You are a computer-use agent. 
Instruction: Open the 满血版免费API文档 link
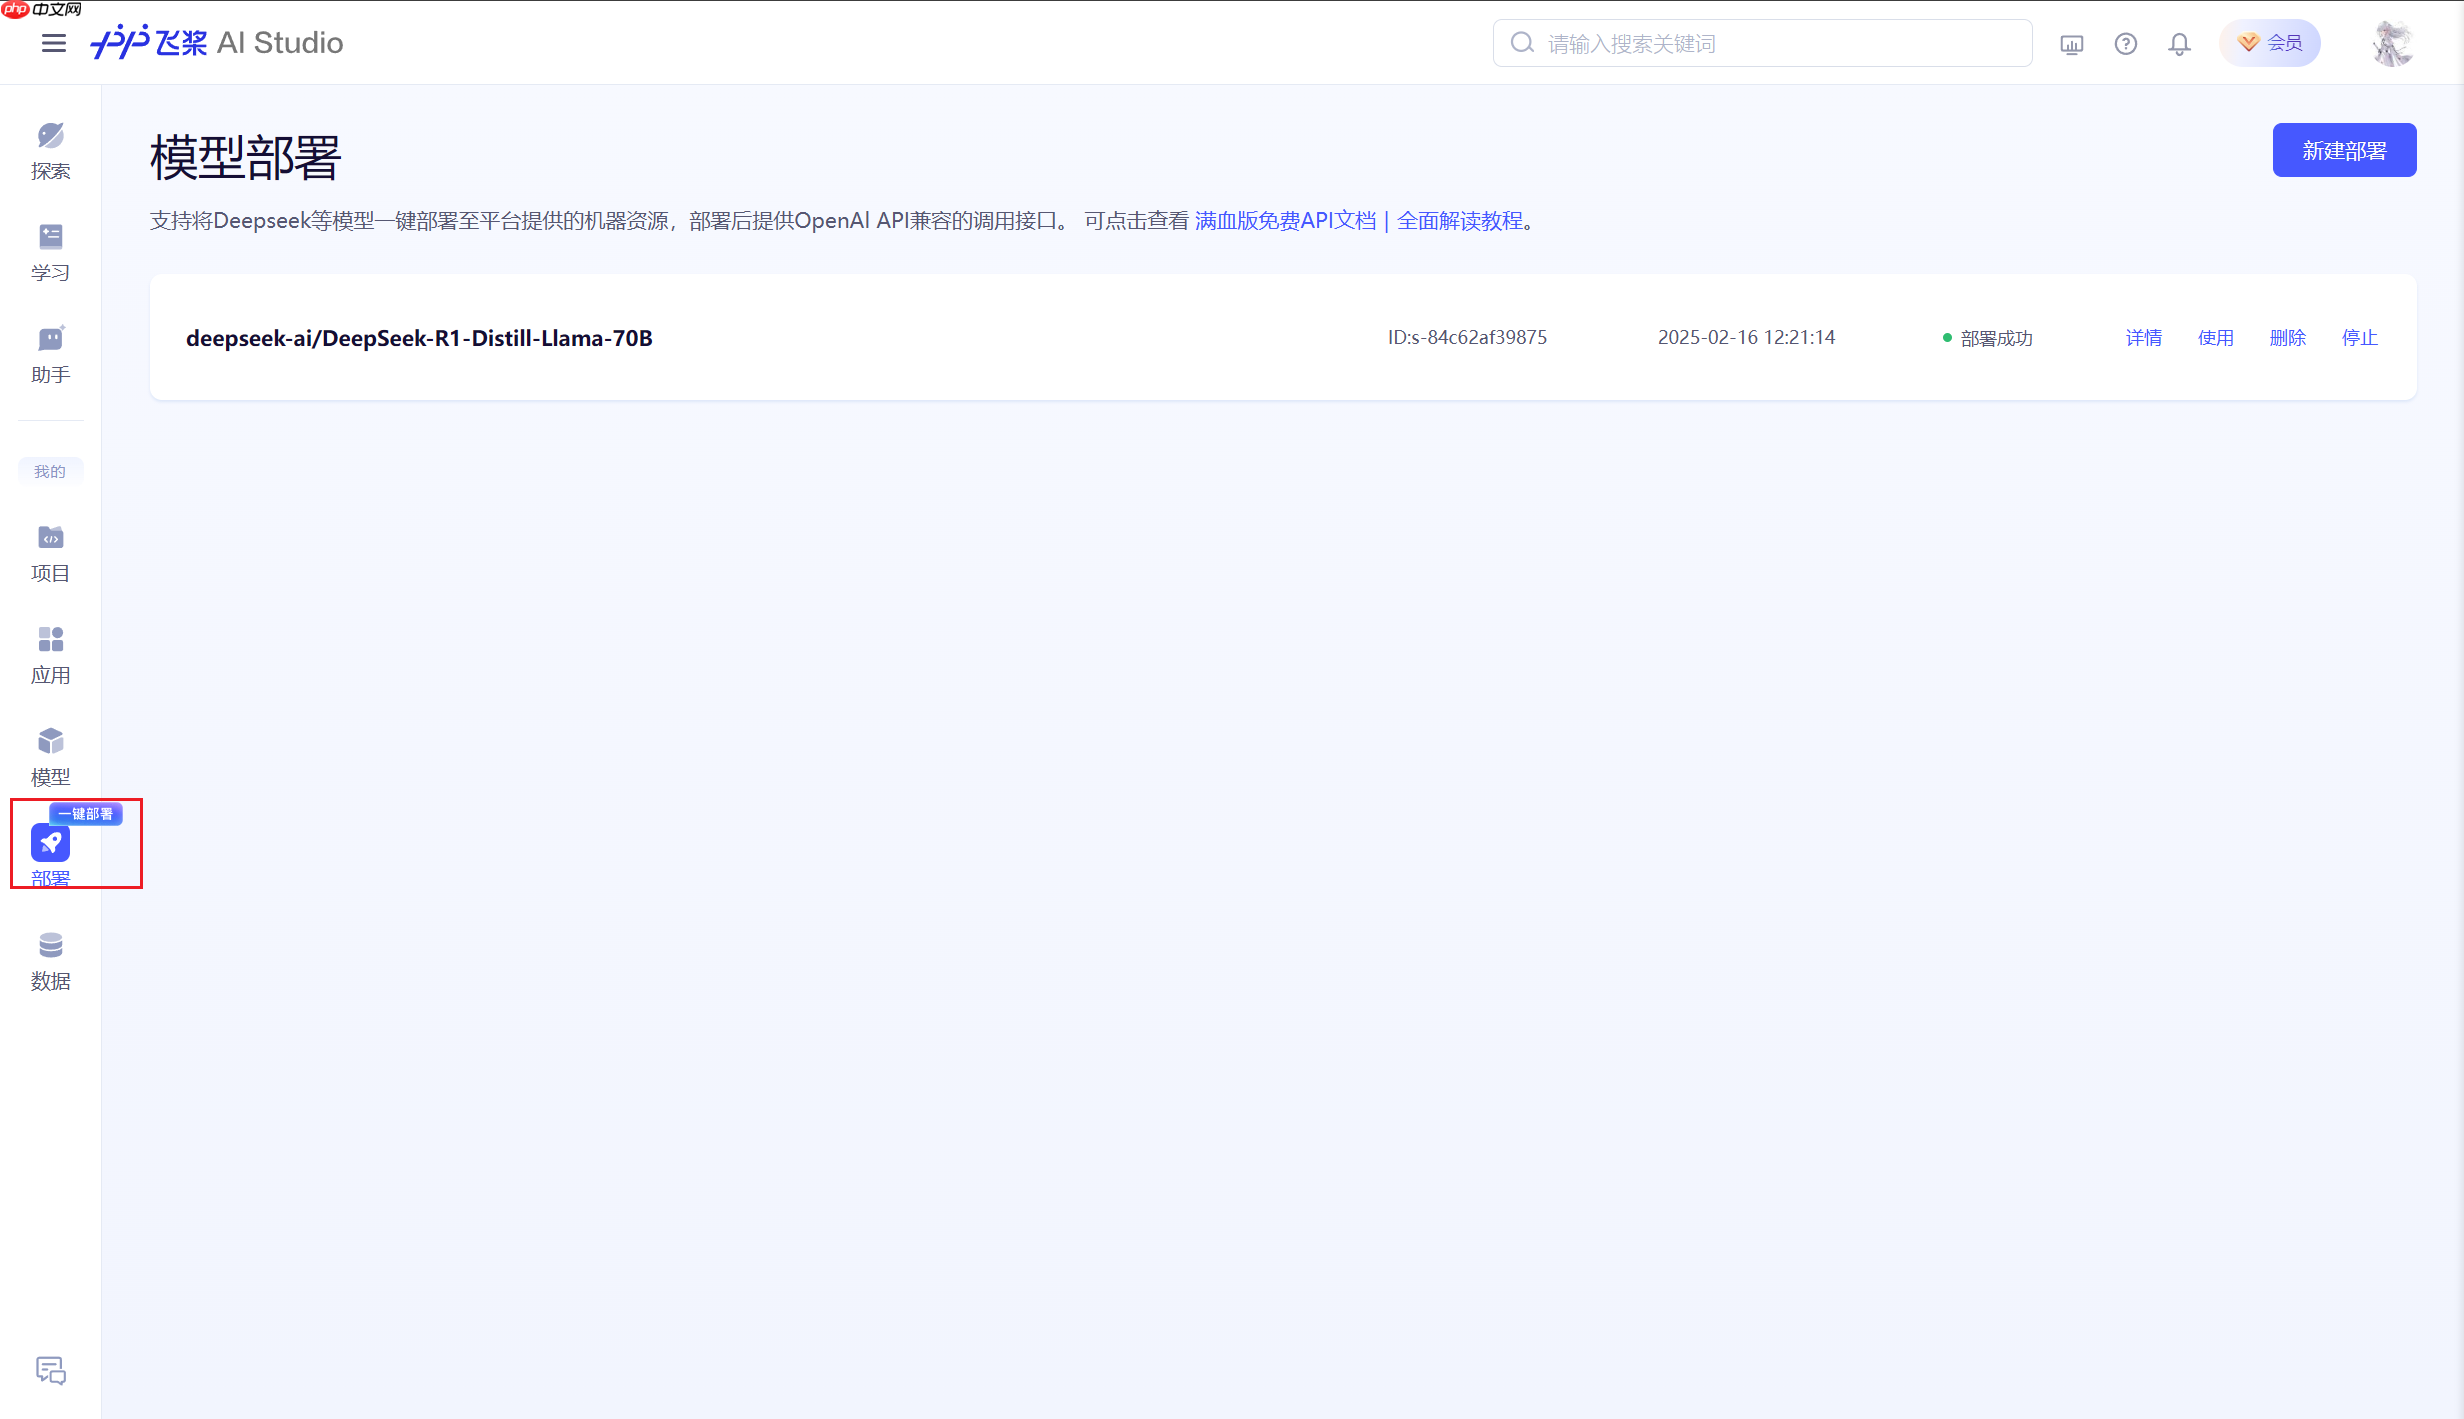1286,220
